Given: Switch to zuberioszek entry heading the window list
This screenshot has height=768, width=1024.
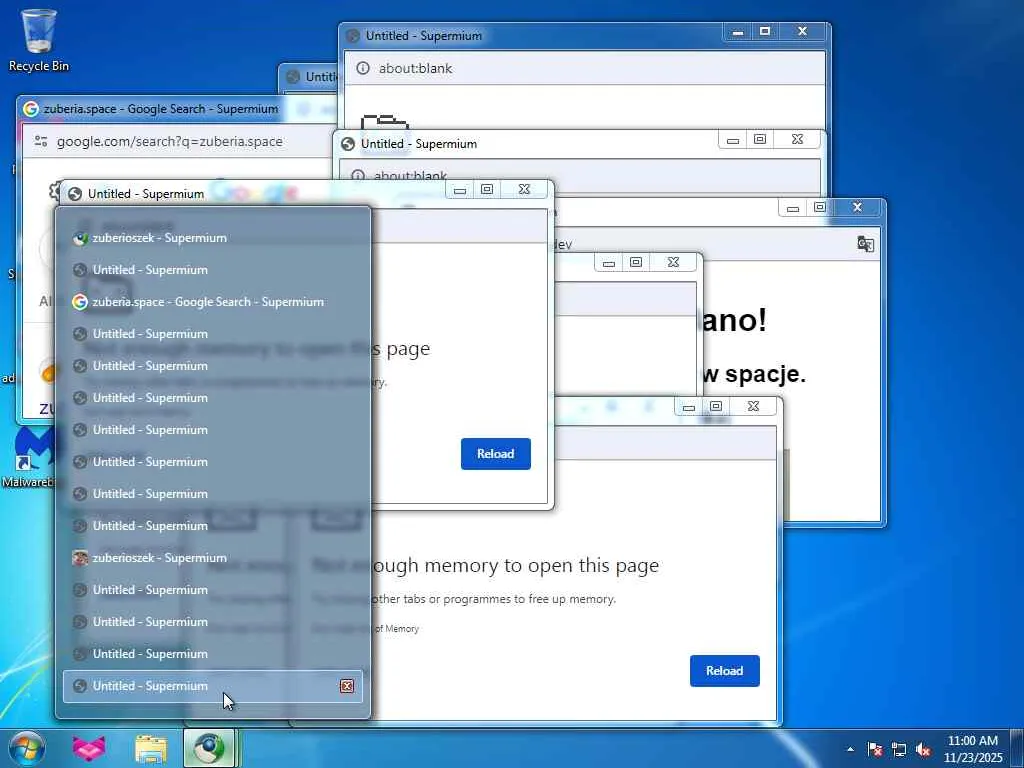Looking at the screenshot, I should pos(213,238).
